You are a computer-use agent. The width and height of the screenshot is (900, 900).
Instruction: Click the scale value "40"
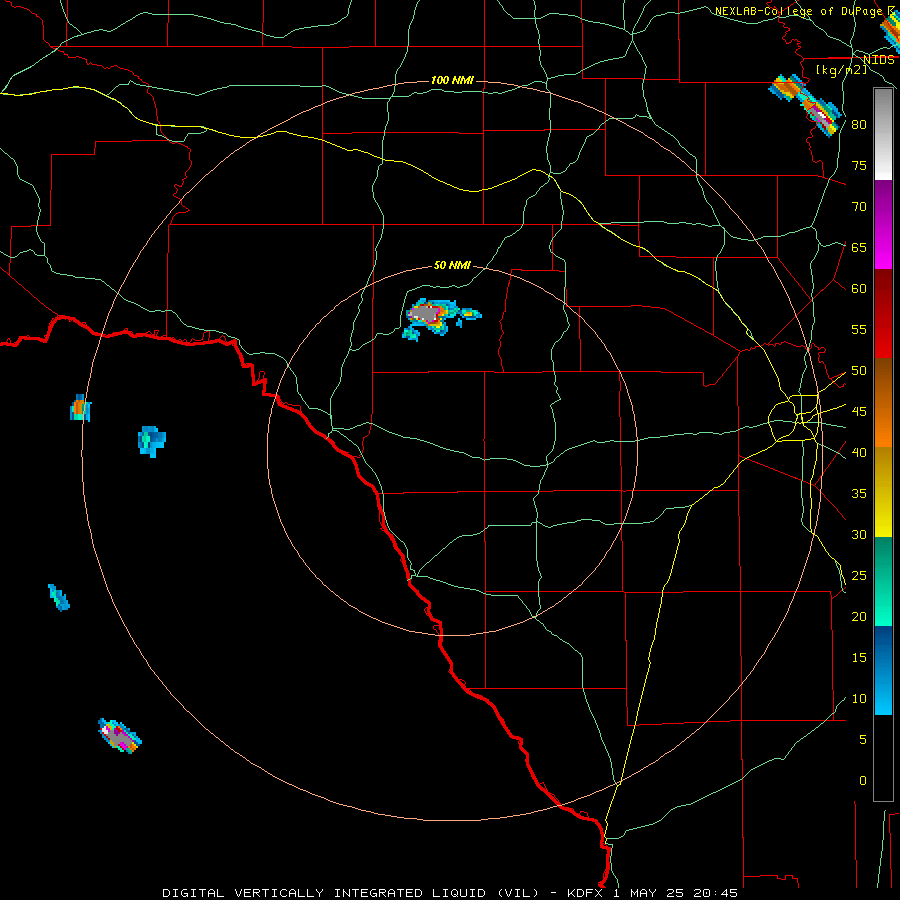point(859,453)
